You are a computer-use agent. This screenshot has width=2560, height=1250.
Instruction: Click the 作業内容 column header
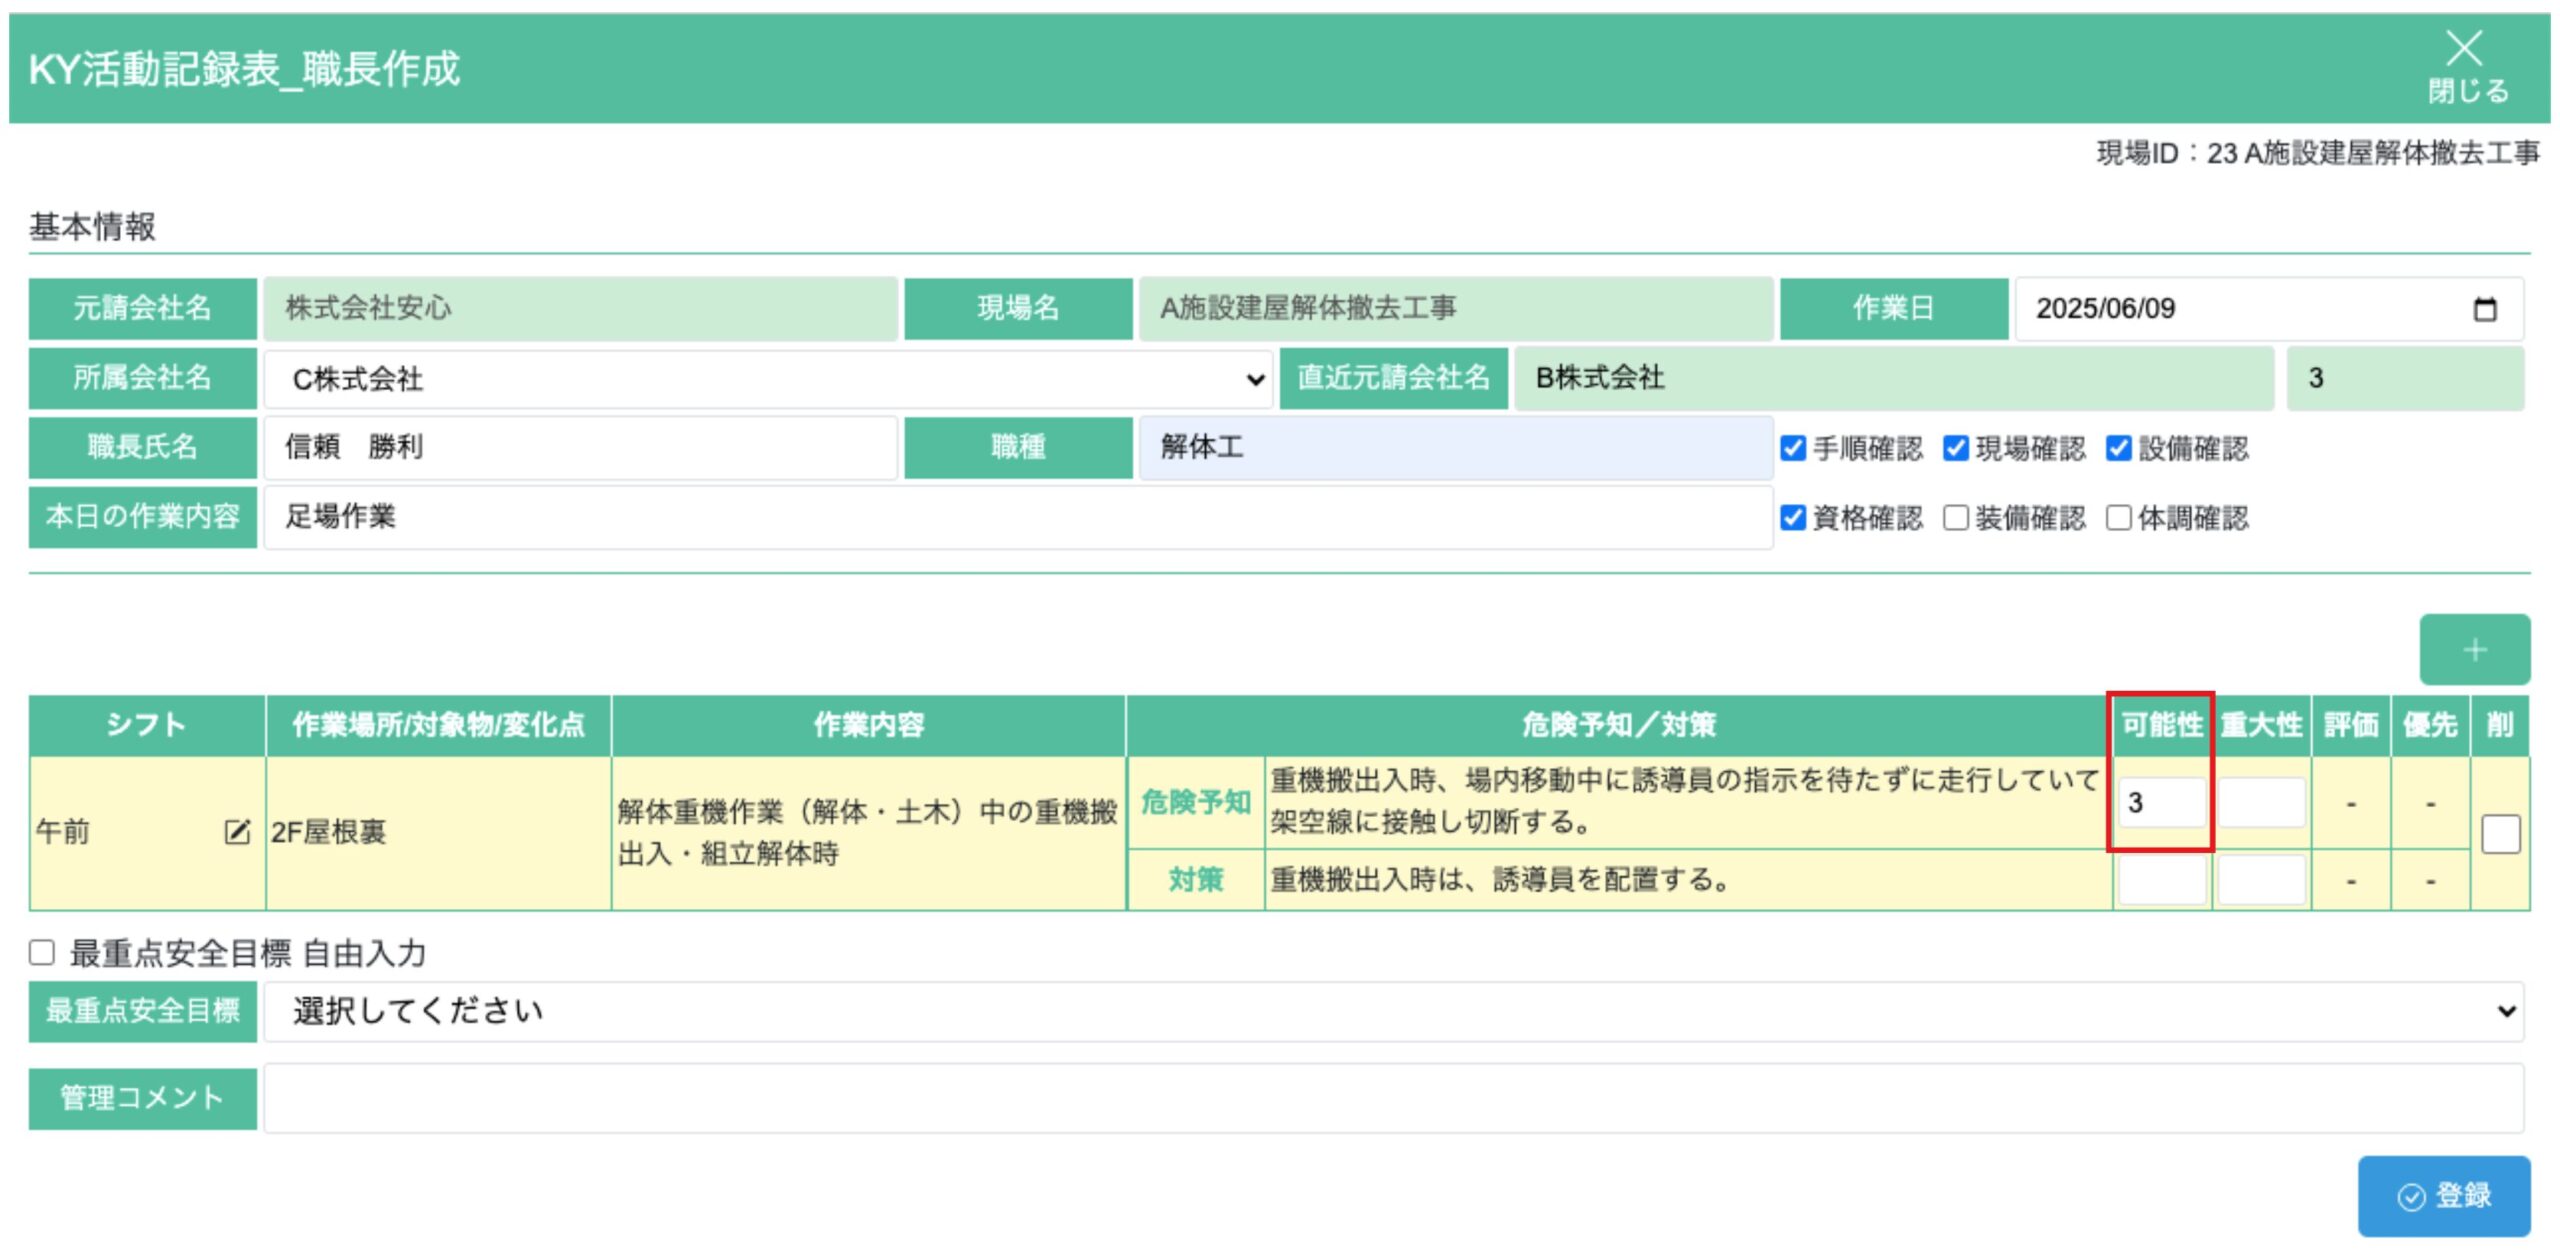tap(868, 725)
